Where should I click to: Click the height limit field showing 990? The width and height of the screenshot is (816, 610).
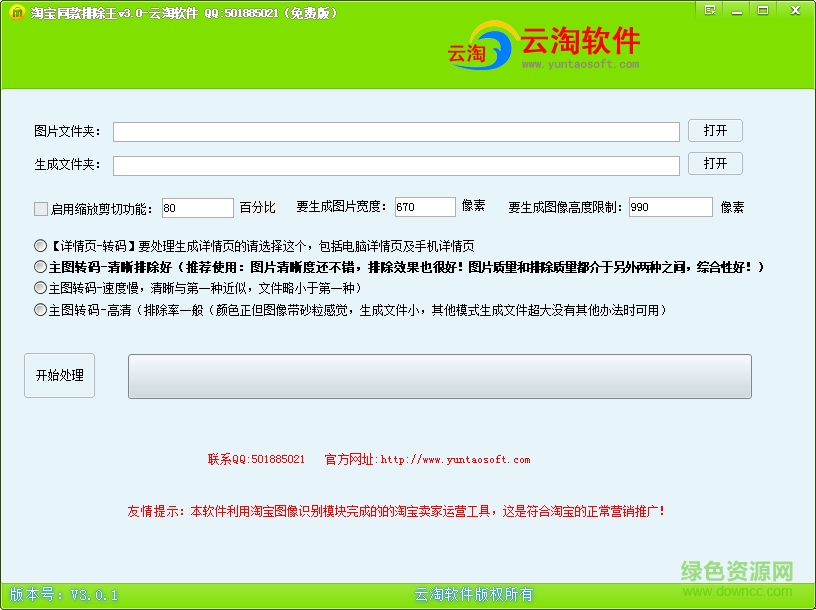coord(670,207)
